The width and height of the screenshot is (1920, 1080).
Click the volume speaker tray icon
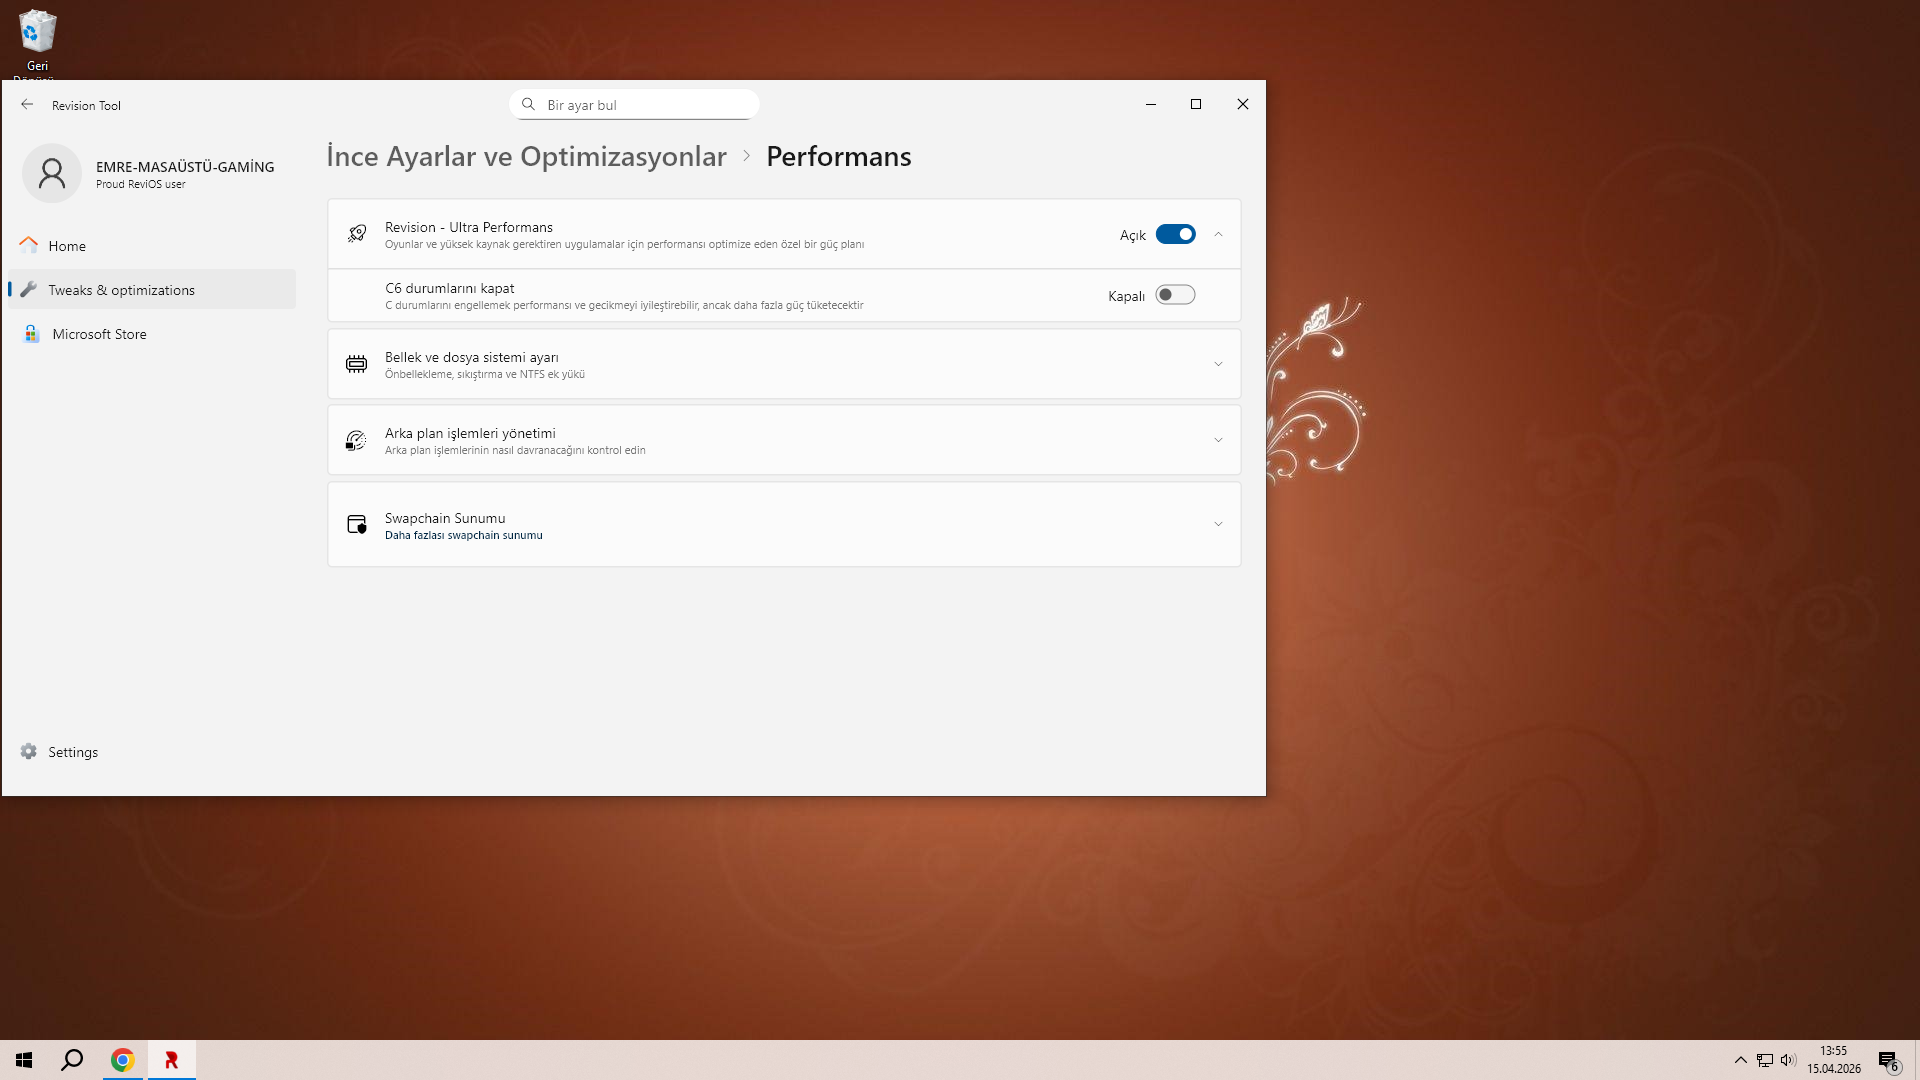tap(1788, 1060)
